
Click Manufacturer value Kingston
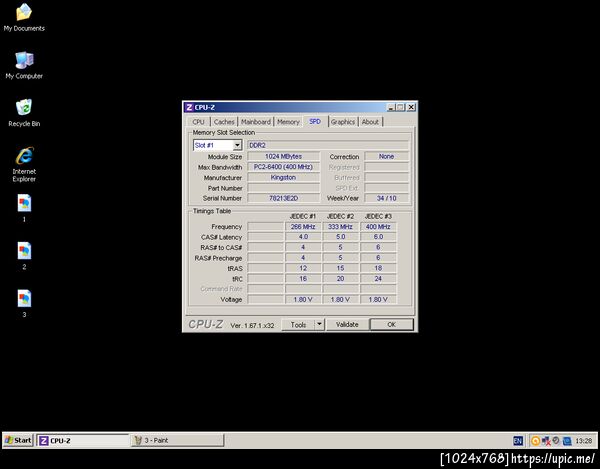284,178
